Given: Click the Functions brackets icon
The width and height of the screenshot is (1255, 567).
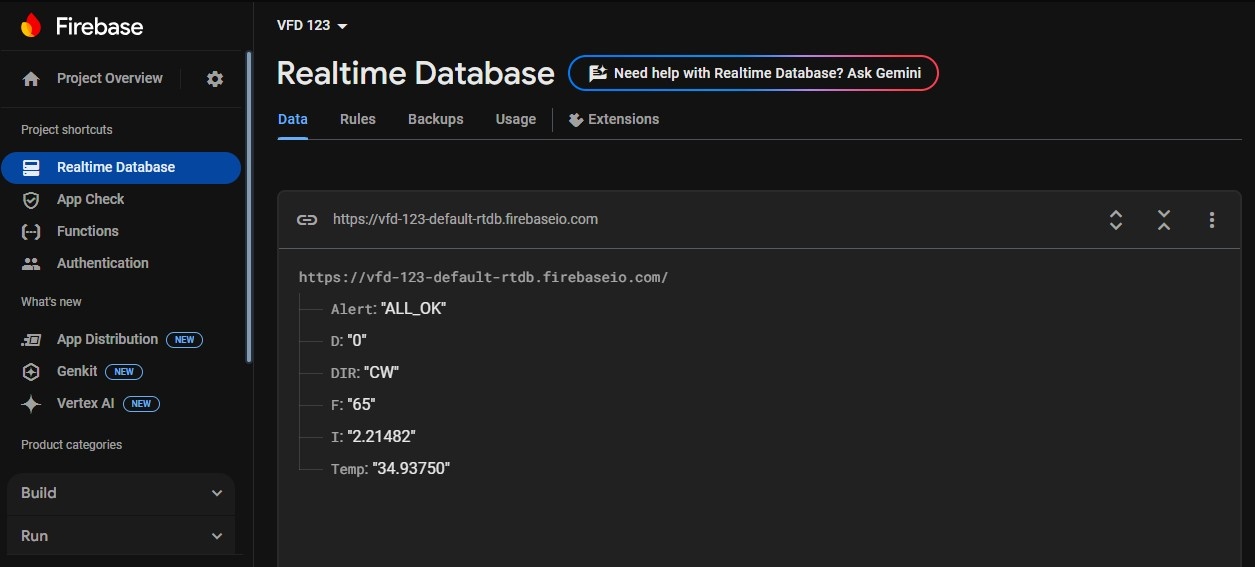Looking at the screenshot, I should [31, 231].
